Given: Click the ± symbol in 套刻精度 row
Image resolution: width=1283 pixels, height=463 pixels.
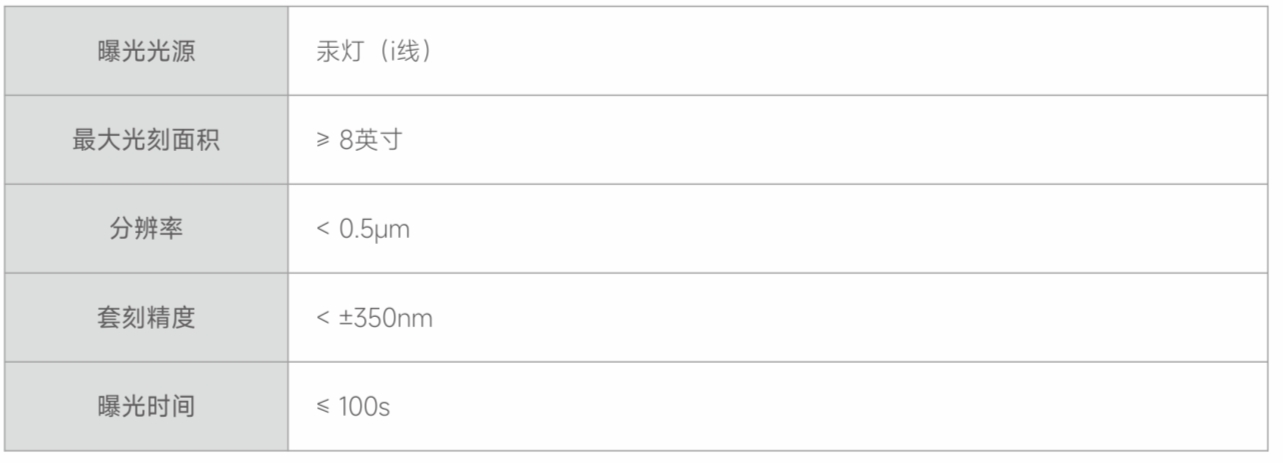Looking at the screenshot, I should pos(345,319).
